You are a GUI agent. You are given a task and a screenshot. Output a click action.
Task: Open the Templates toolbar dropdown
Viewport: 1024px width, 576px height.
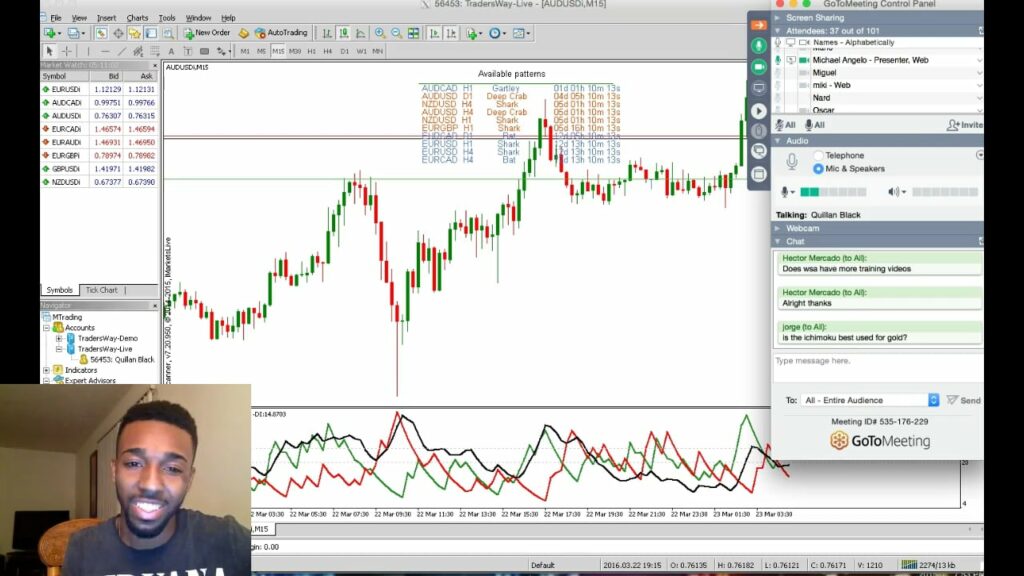(521, 33)
